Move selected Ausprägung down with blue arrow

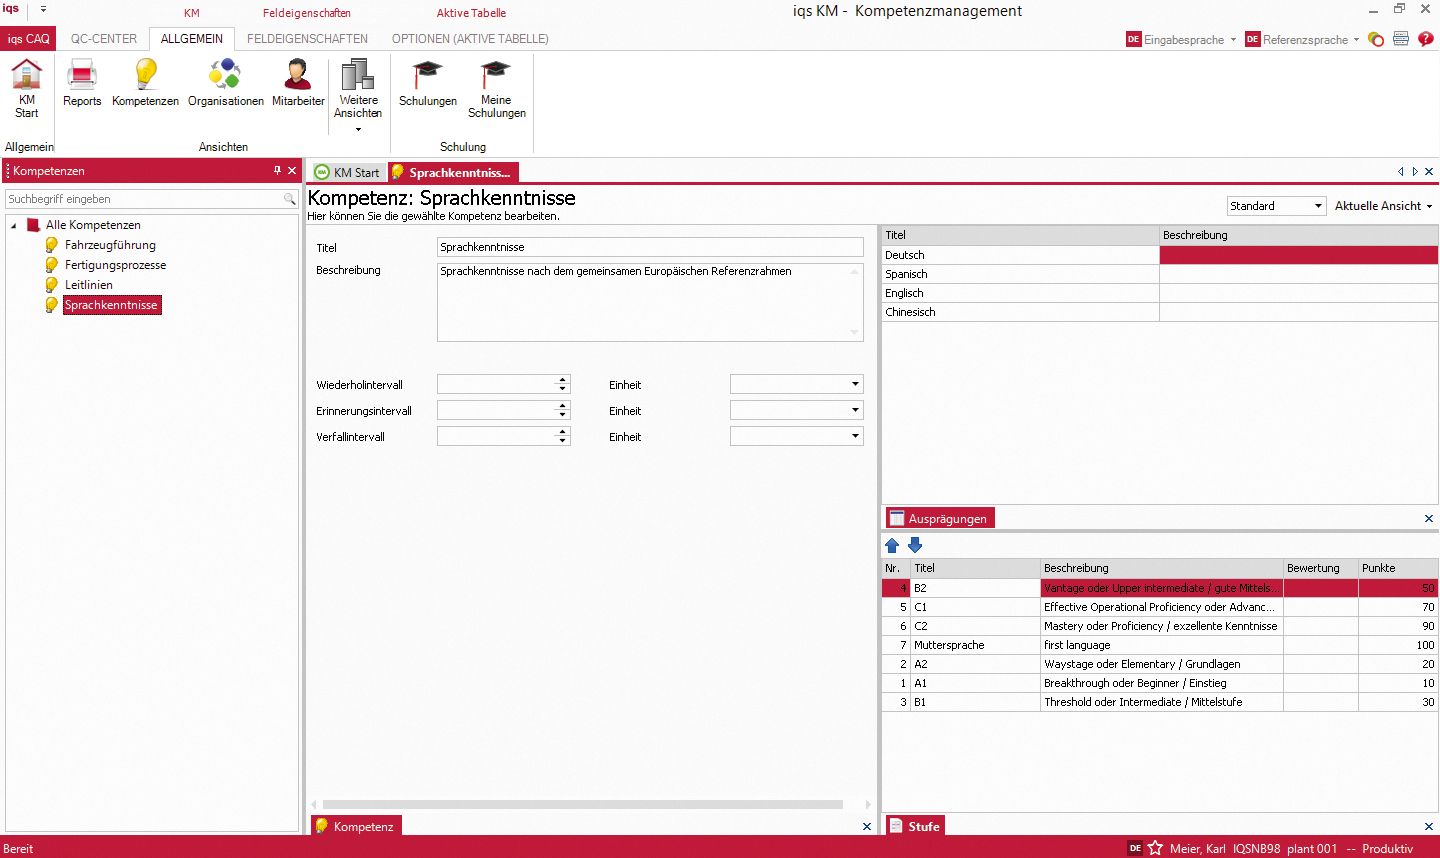coord(914,545)
